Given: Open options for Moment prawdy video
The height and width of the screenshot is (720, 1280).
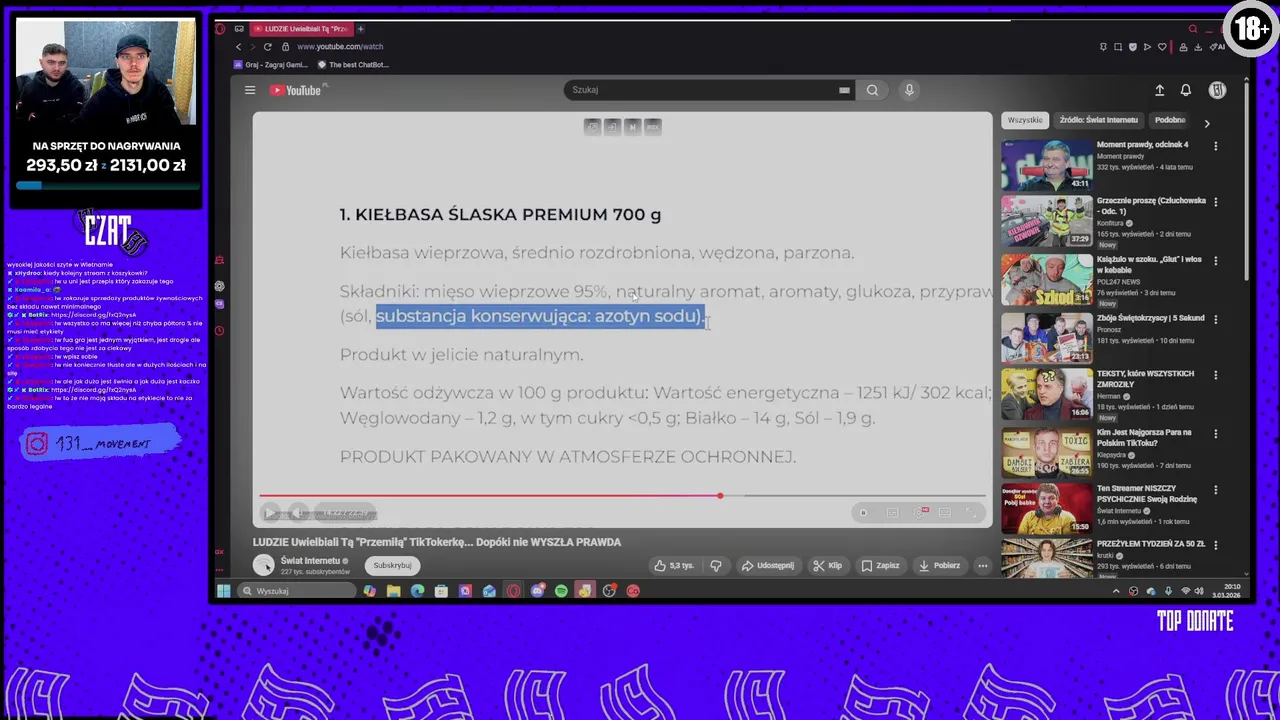Looking at the screenshot, I should click(x=1216, y=146).
